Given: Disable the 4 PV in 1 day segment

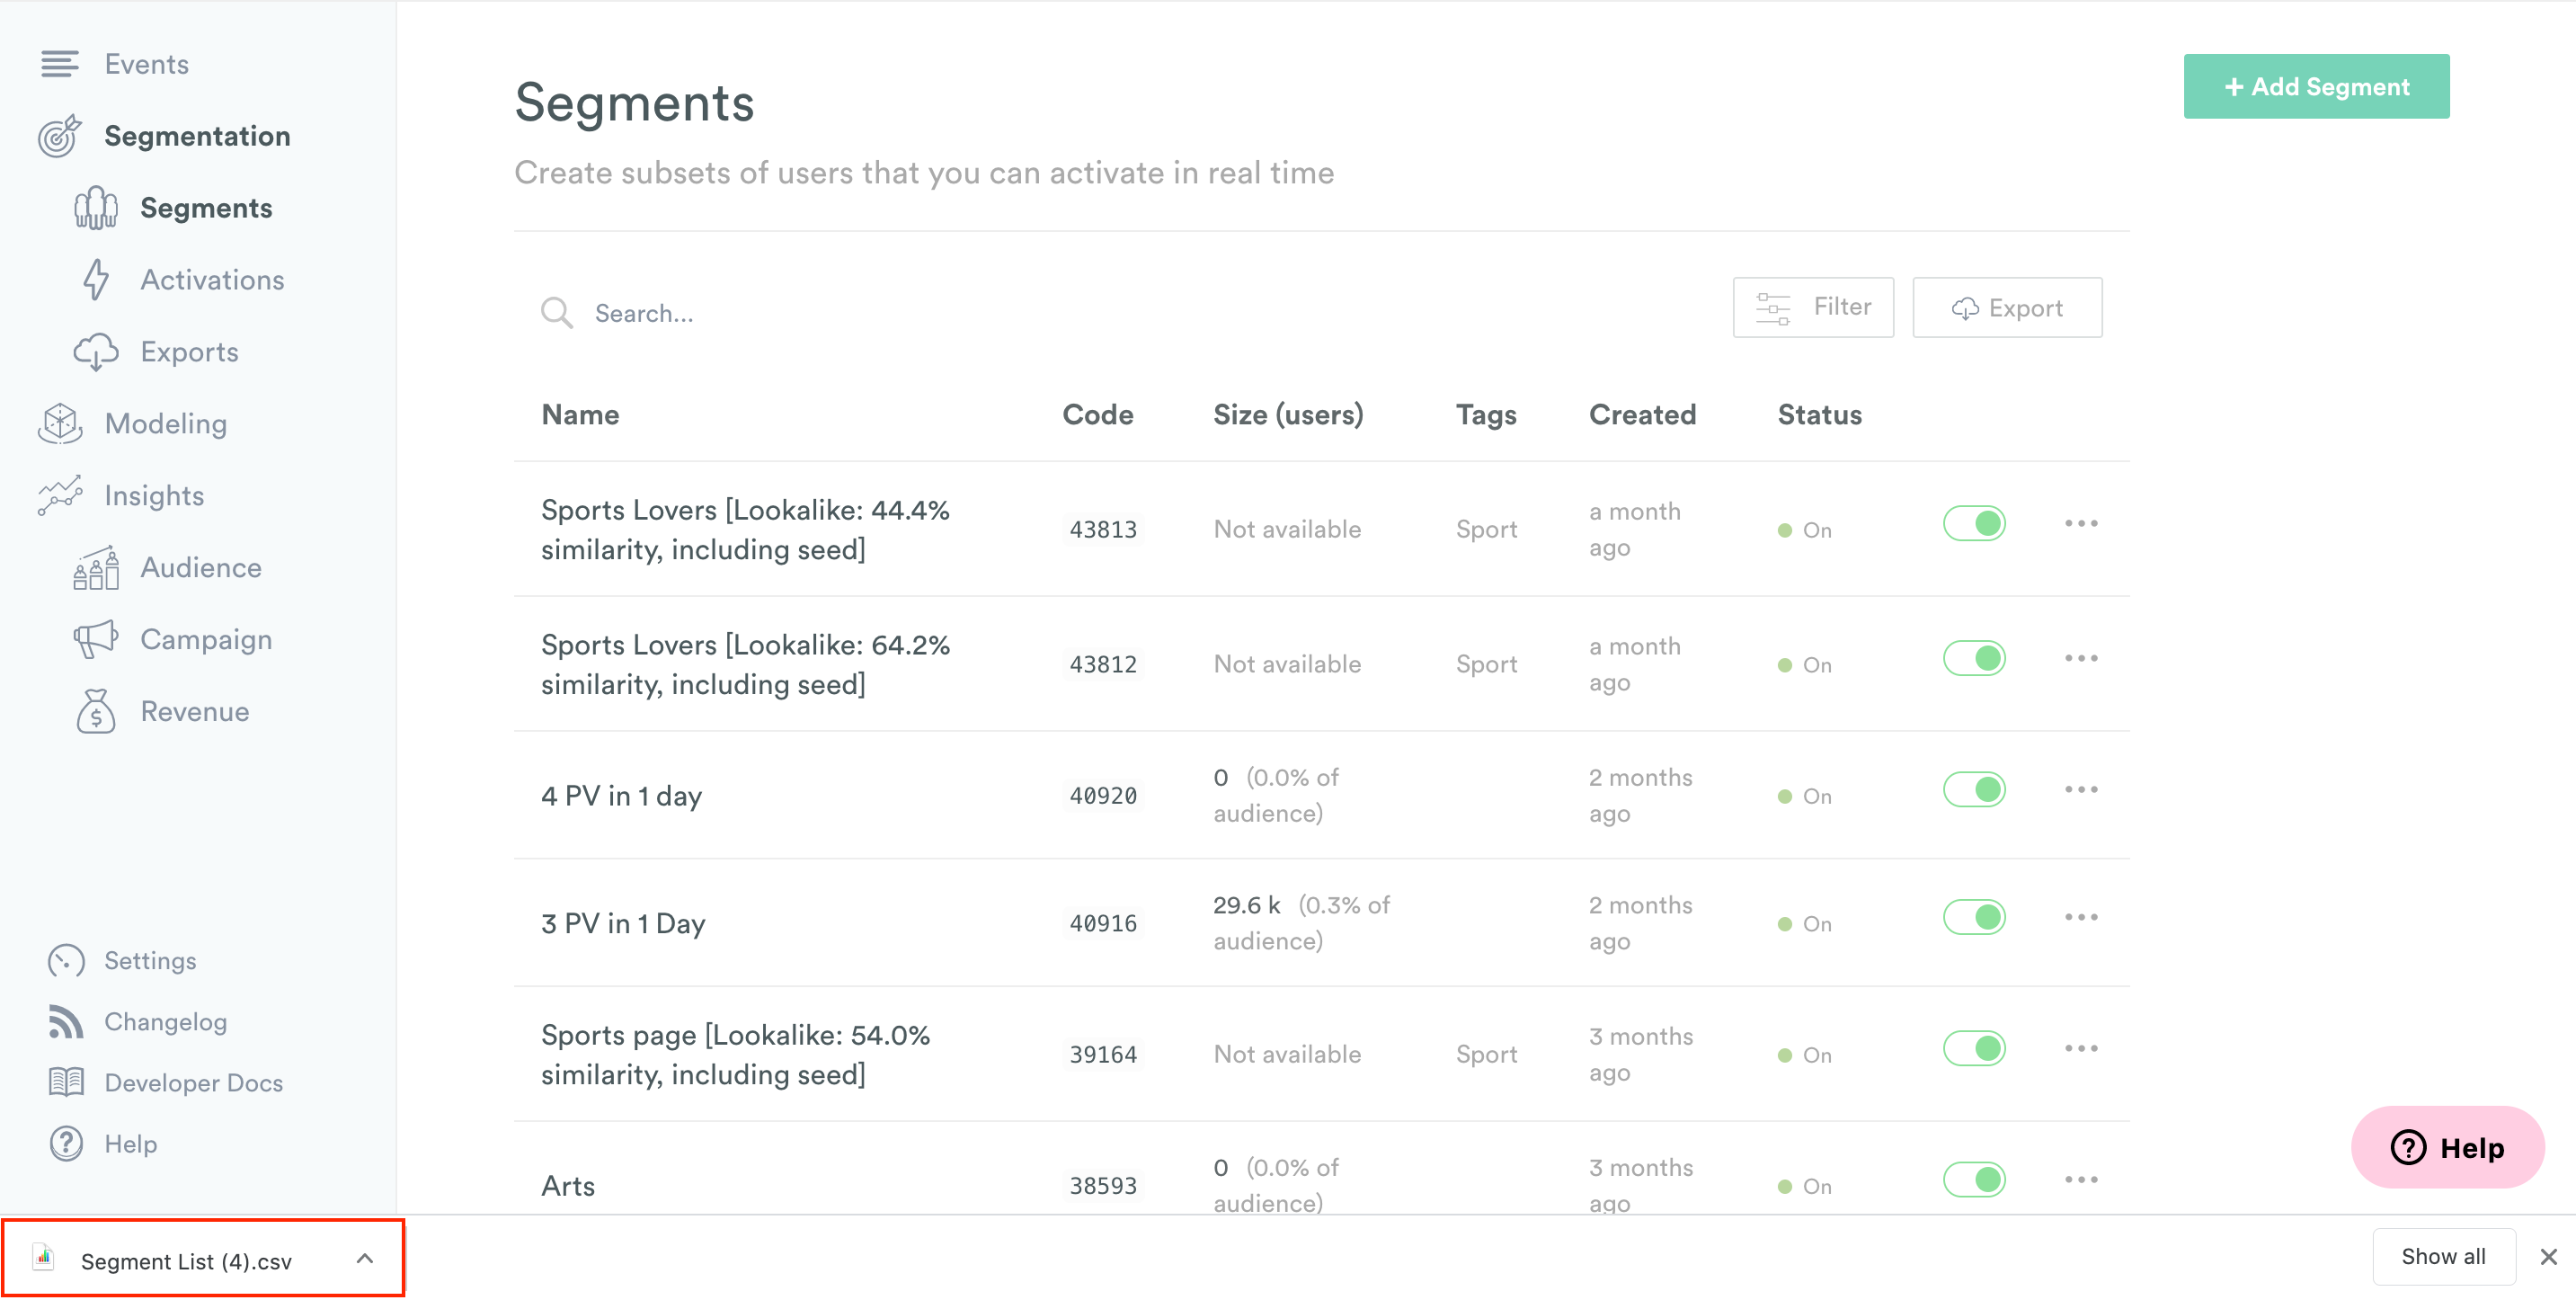Looking at the screenshot, I should [1974, 789].
